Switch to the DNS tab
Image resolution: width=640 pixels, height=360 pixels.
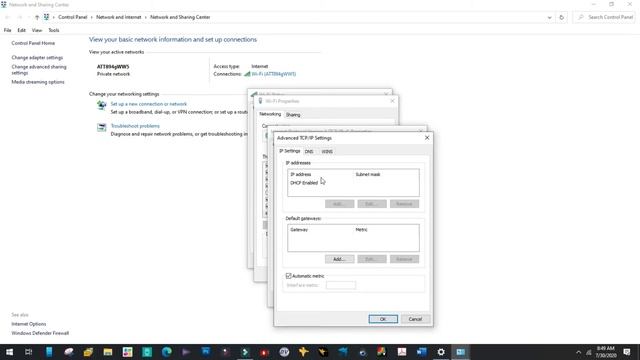[309, 151]
